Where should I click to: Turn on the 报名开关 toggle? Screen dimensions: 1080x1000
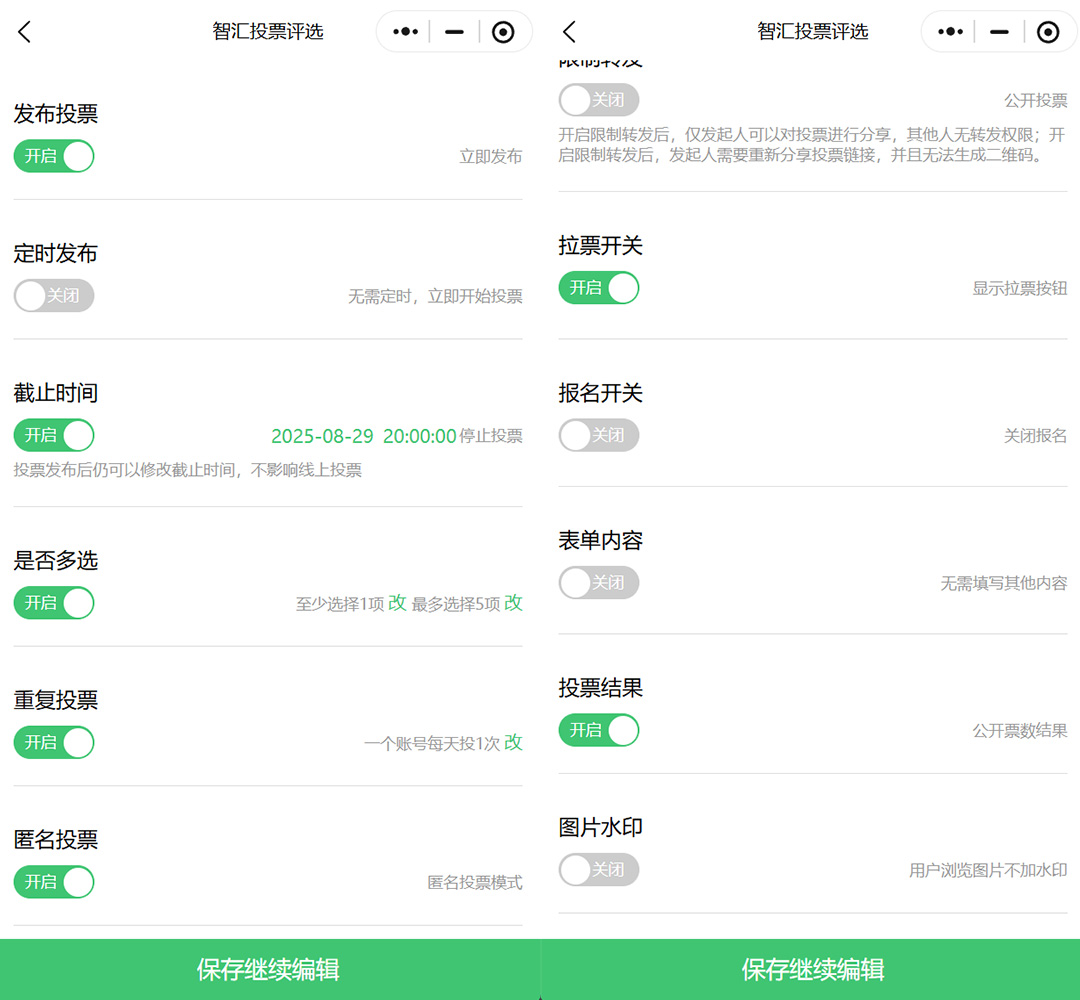pos(598,435)
